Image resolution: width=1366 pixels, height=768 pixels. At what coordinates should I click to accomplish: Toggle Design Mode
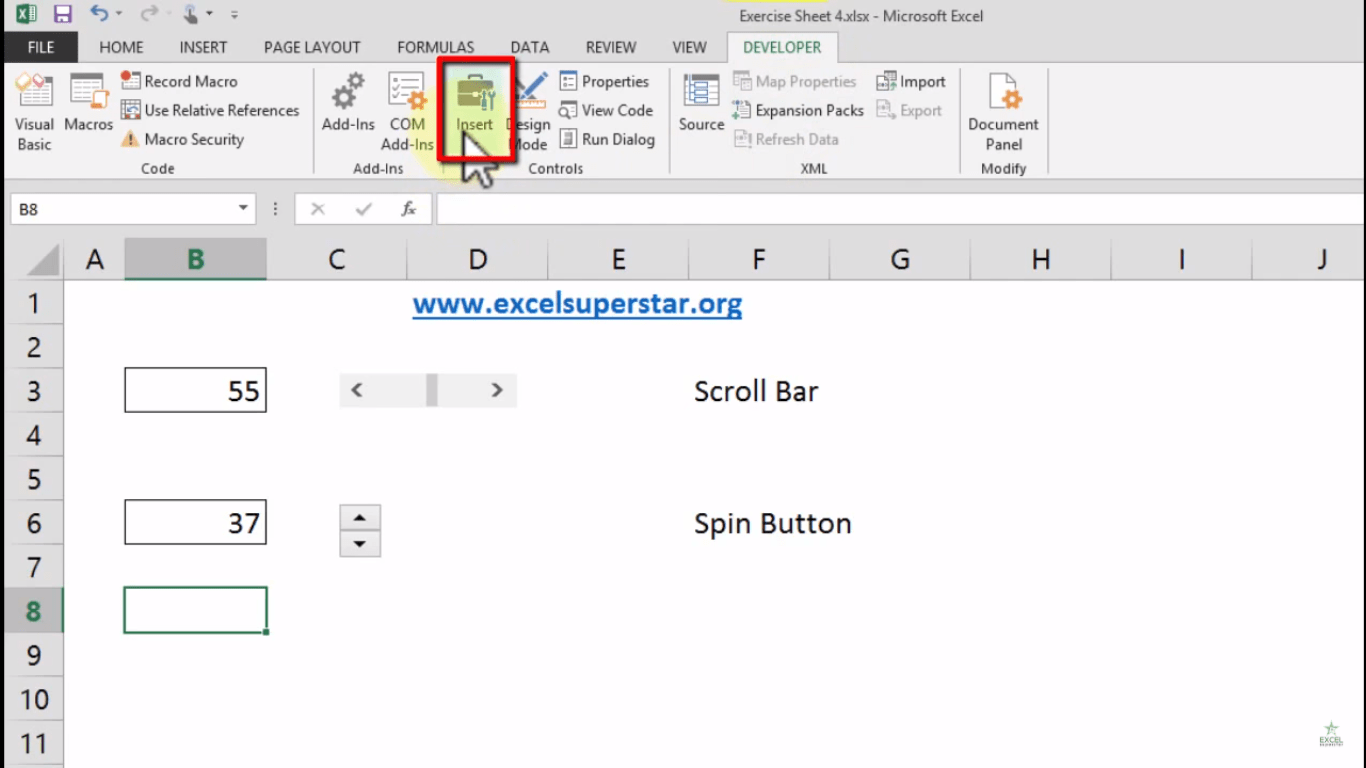point(528,113)
